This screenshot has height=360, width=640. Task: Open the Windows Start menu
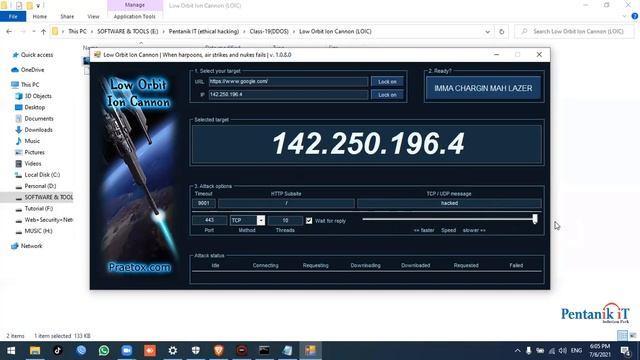pyautogui.click(x=11, y=351)
